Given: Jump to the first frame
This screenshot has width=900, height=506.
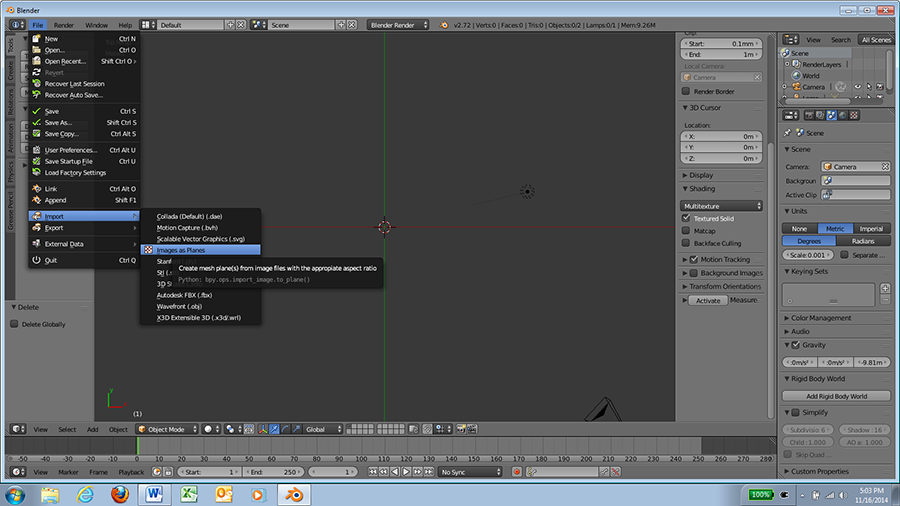Looking at the screenshot, I should pyautogui.click(x=373, y=472).
